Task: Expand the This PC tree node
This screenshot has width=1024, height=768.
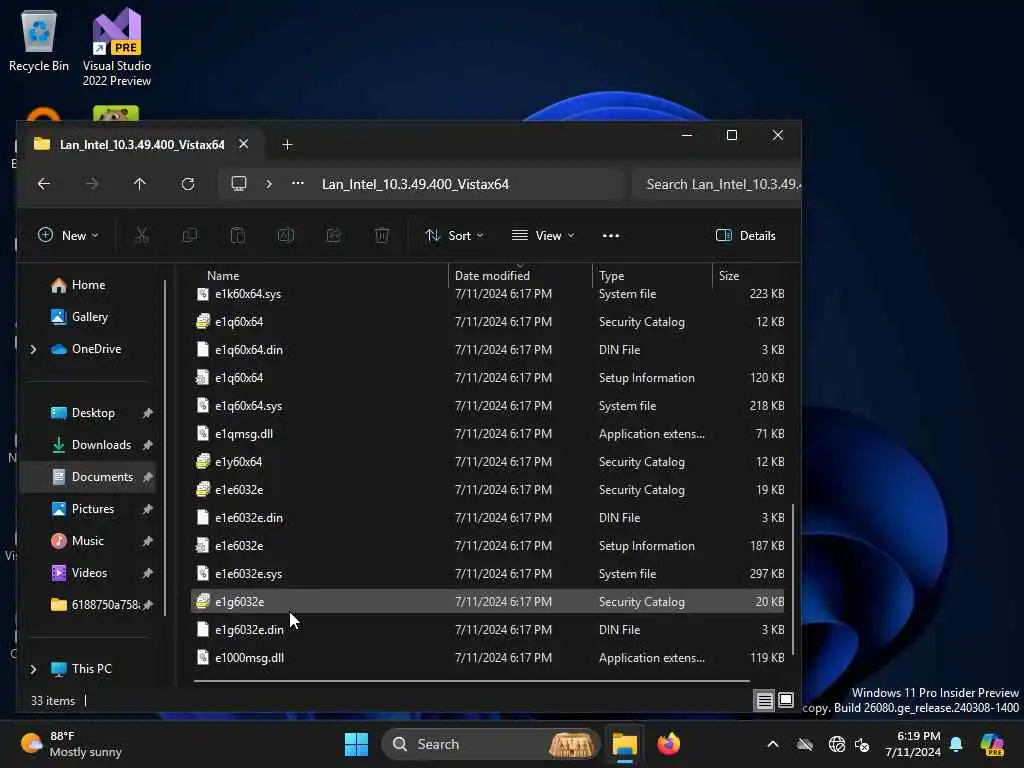Action: [33, 669]
